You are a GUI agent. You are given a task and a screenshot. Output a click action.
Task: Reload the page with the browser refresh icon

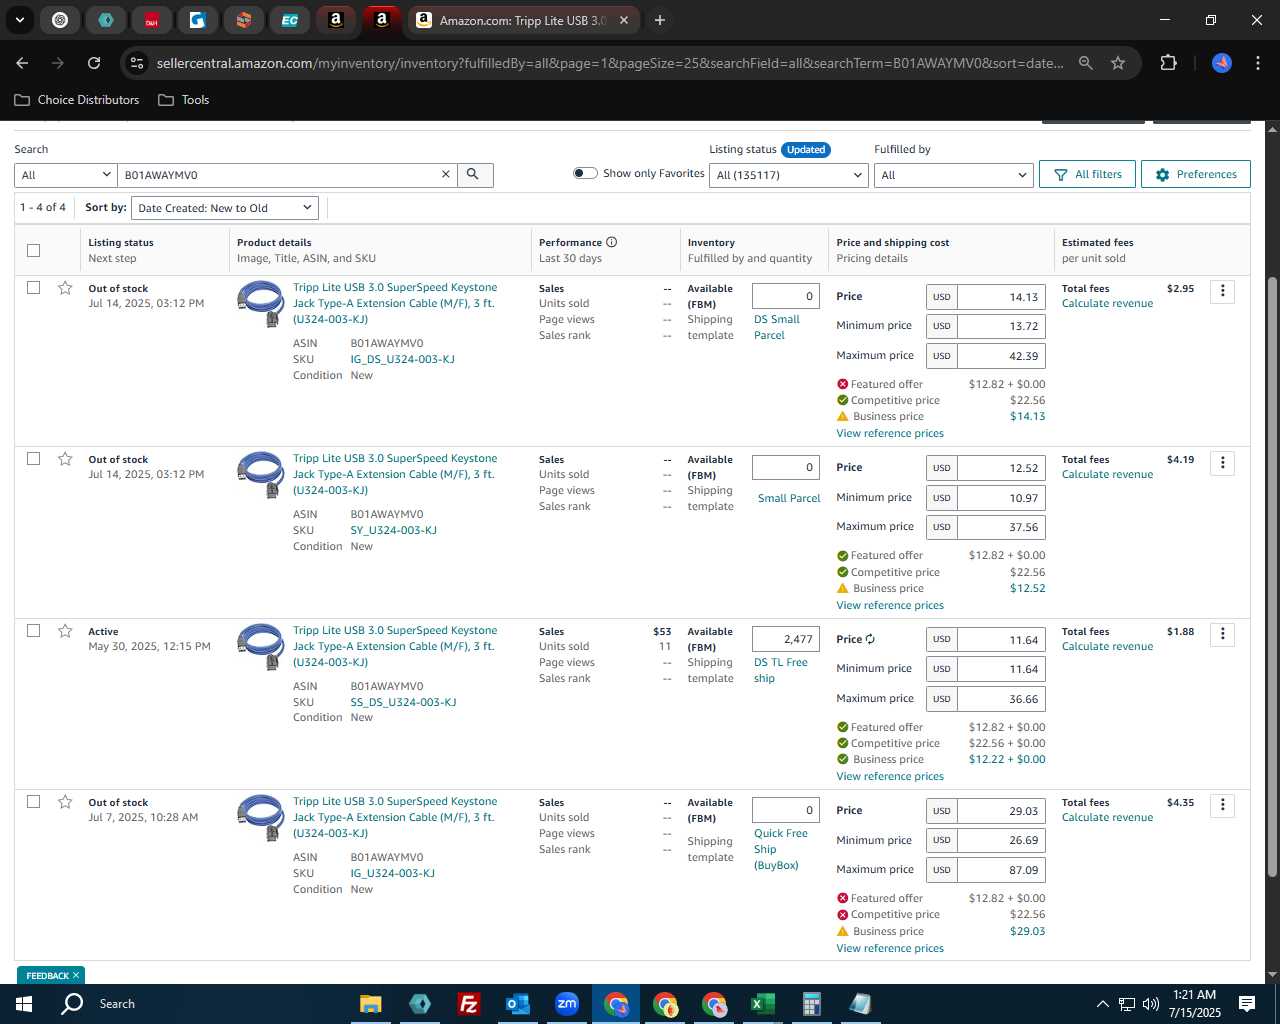(x=94, y=63)
